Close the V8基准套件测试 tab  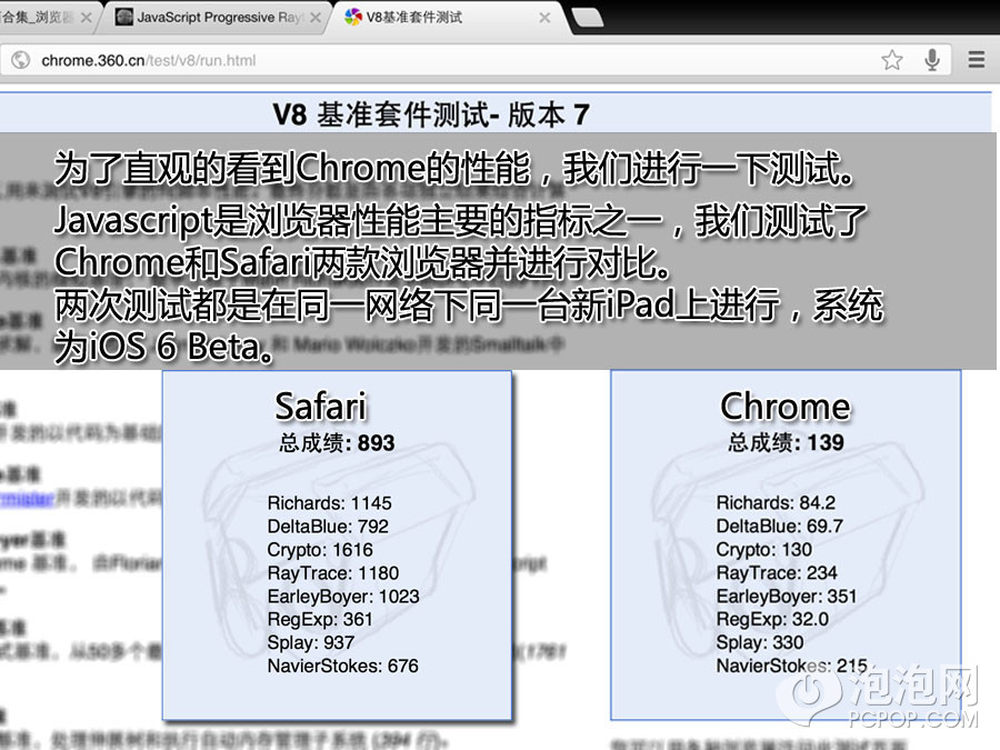pyautogui.click(x=544, y=18)
